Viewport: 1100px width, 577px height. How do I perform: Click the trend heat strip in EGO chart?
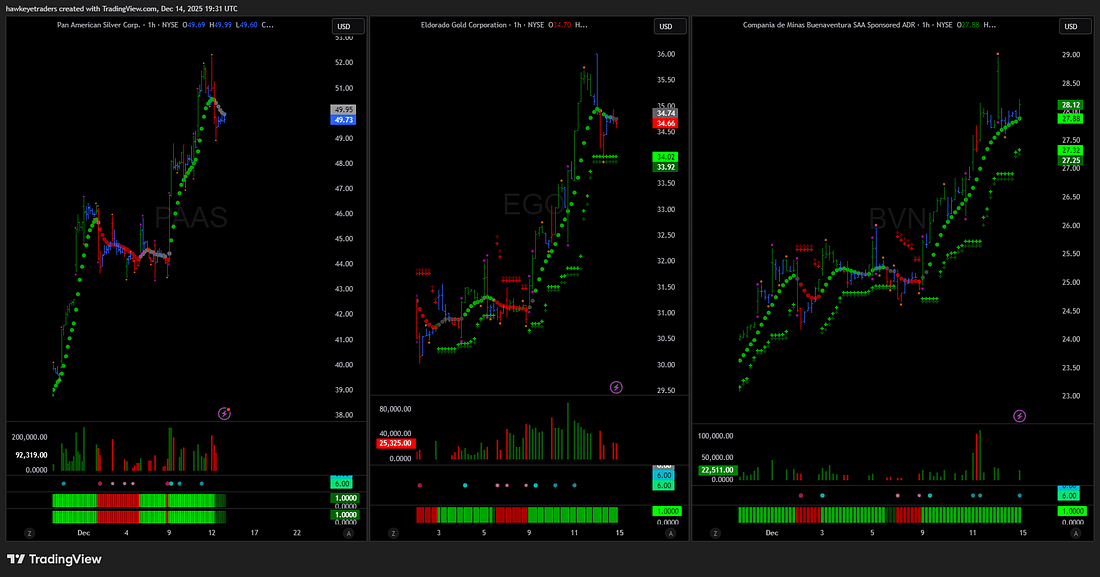517,515
